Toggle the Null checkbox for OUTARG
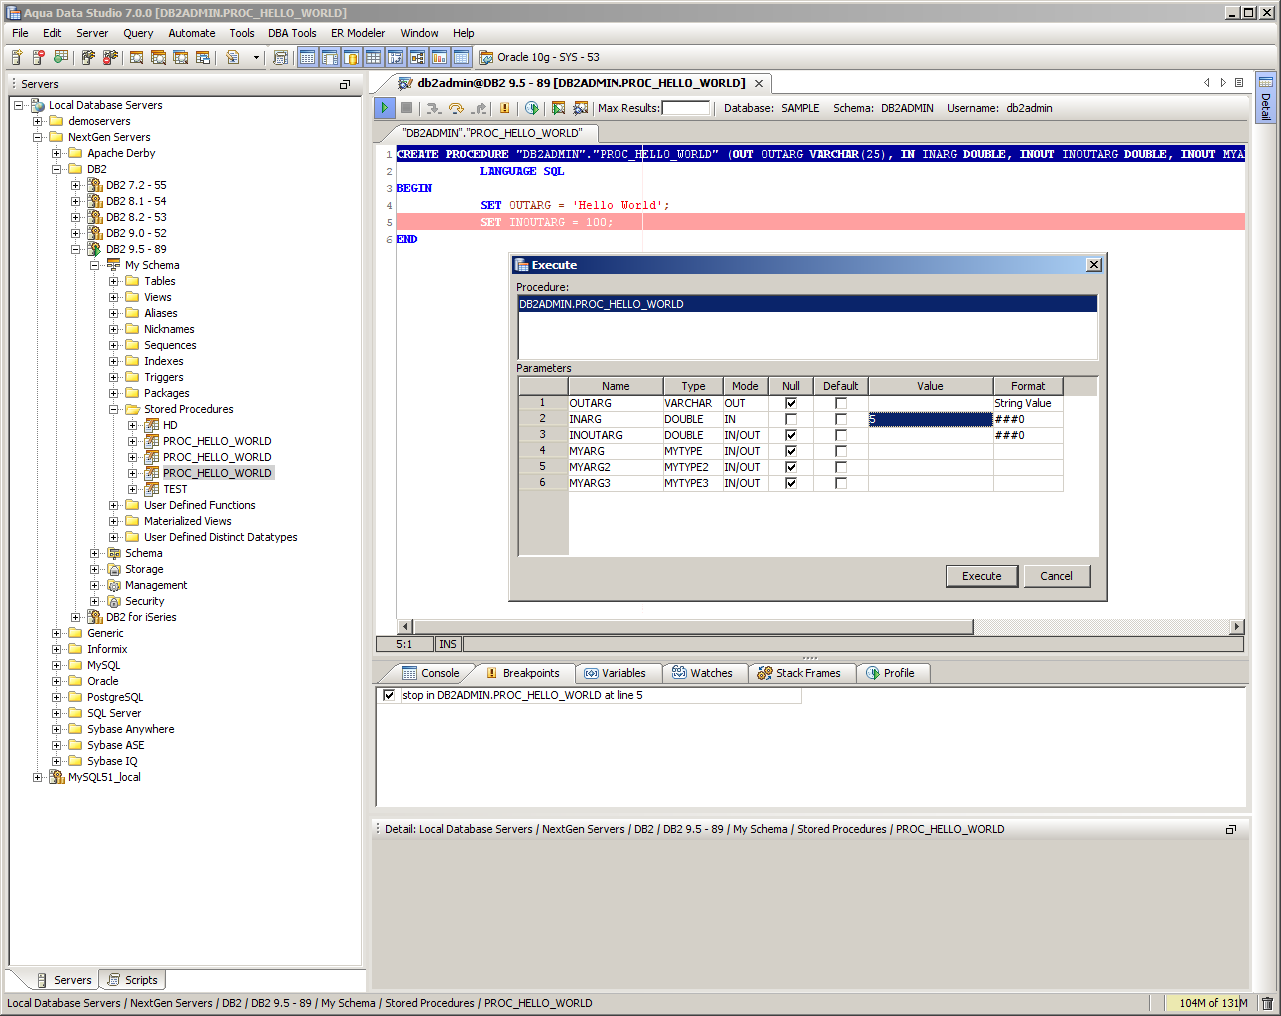1281x1016 pixels. pyautogui.click(x=791, y=403)
